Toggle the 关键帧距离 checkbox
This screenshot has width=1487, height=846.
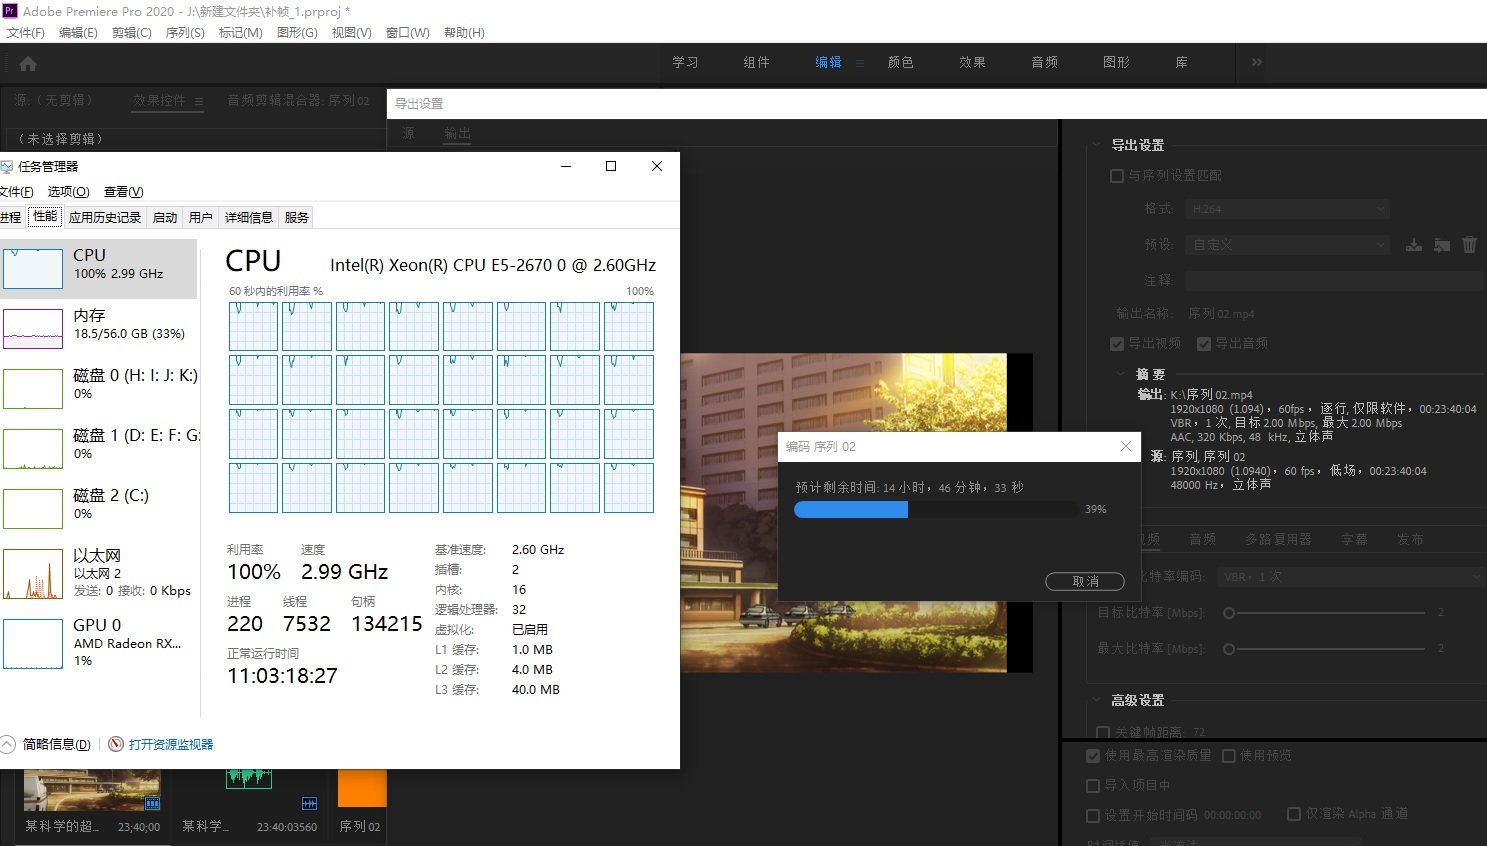pyautogui.click(x=1103, y=733)
